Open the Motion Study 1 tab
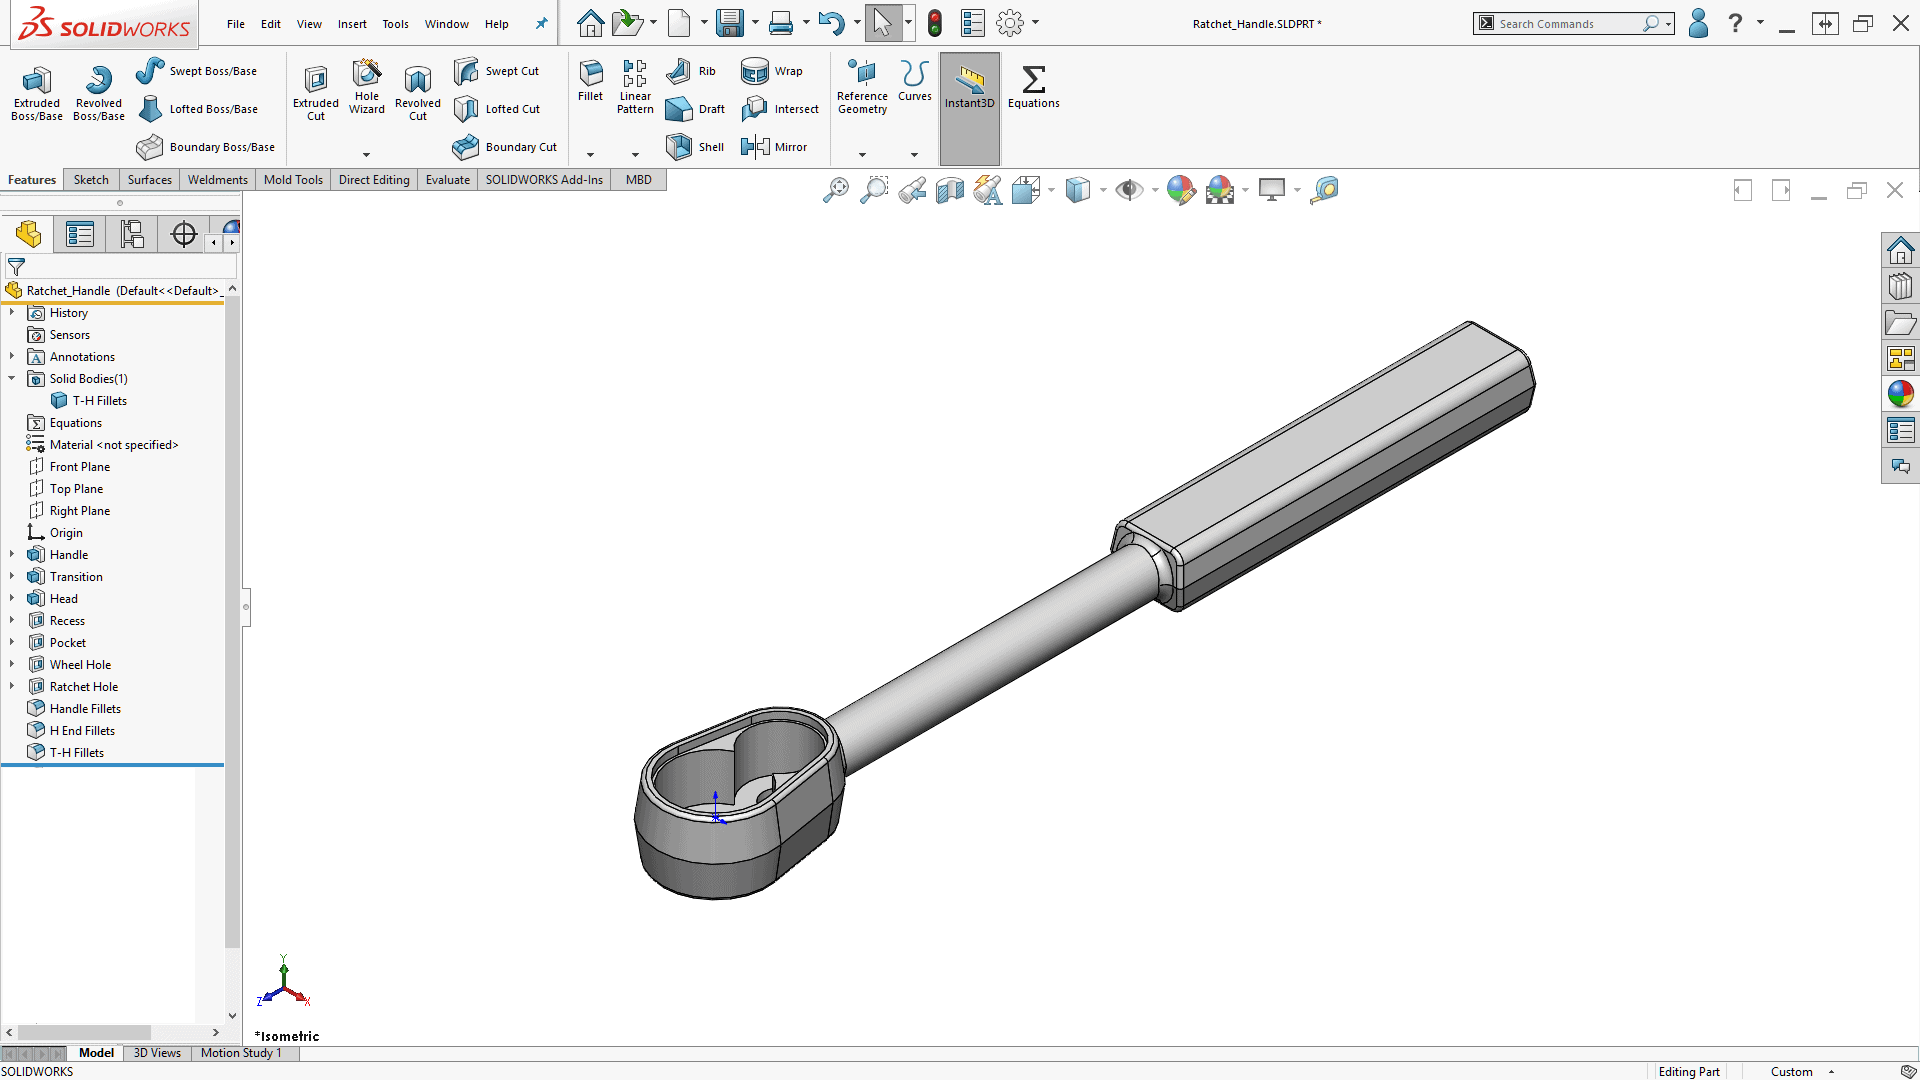Viewport: 1920px width, 1080px height. 241,1053
